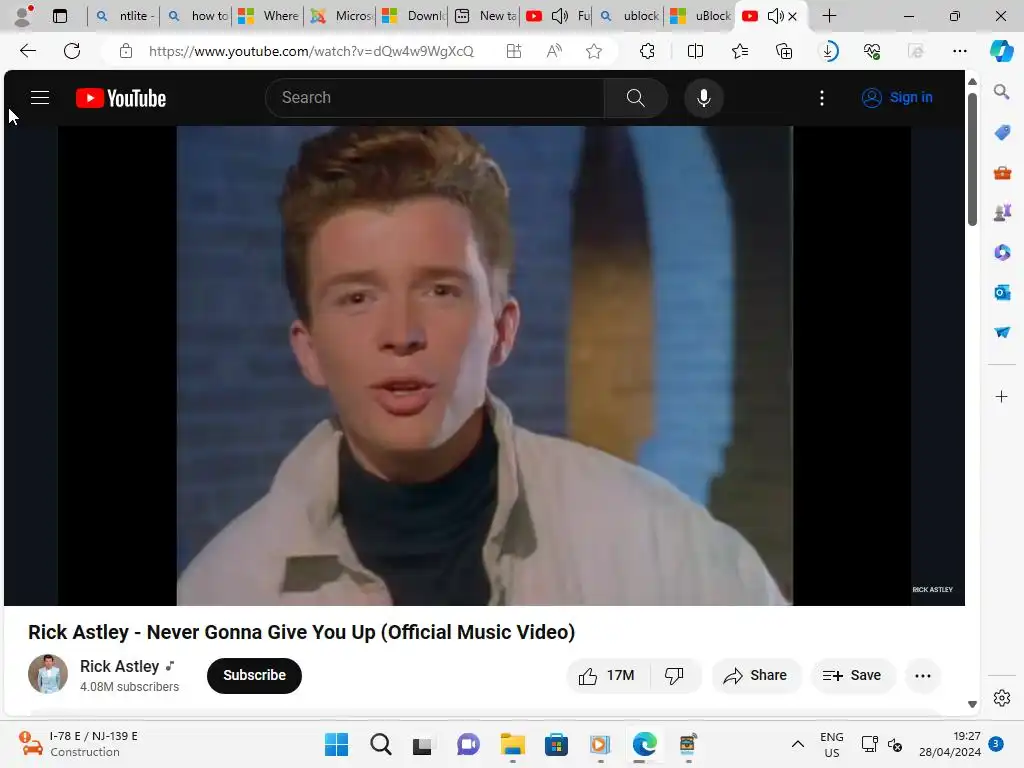Open the YouTube guide hamburger menu
Screen dimensions: 1024x768
point(40,98)
